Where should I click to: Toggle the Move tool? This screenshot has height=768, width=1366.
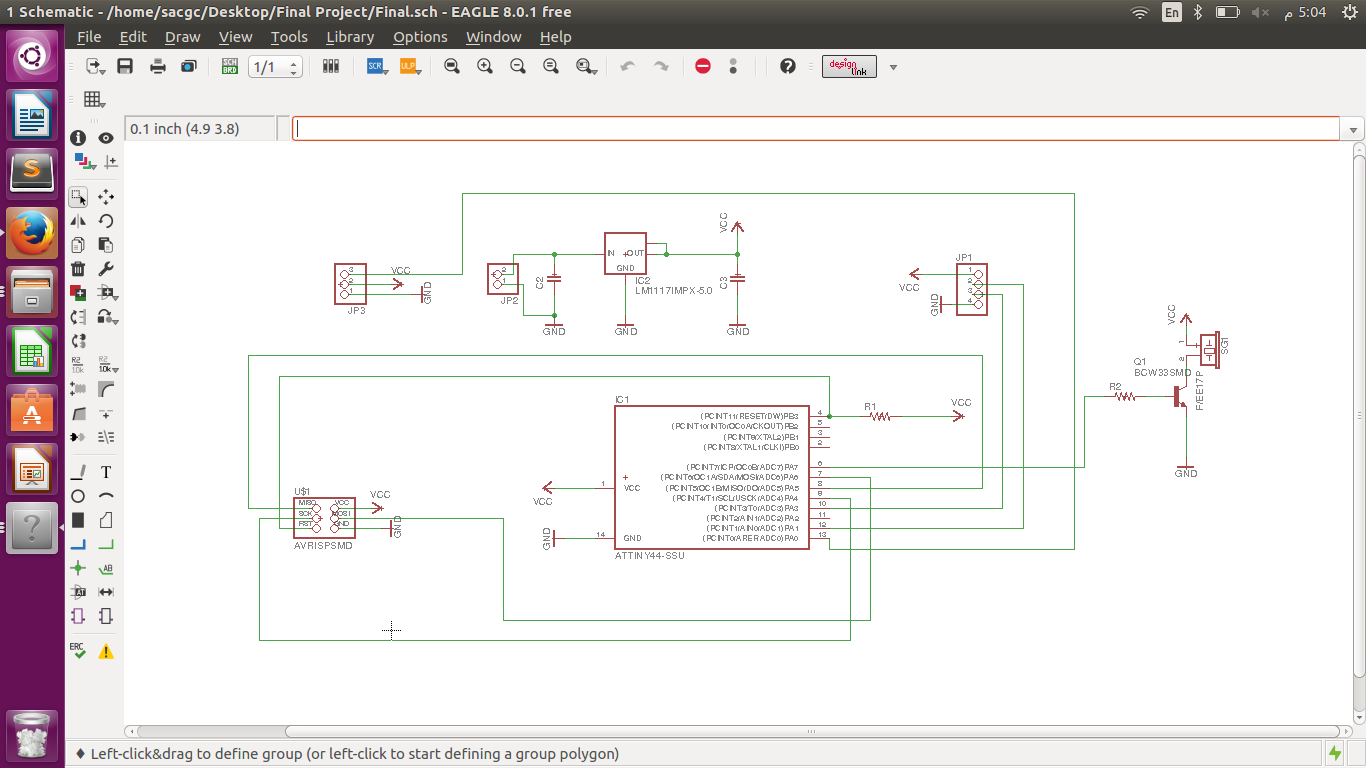[x=106, y=197]
